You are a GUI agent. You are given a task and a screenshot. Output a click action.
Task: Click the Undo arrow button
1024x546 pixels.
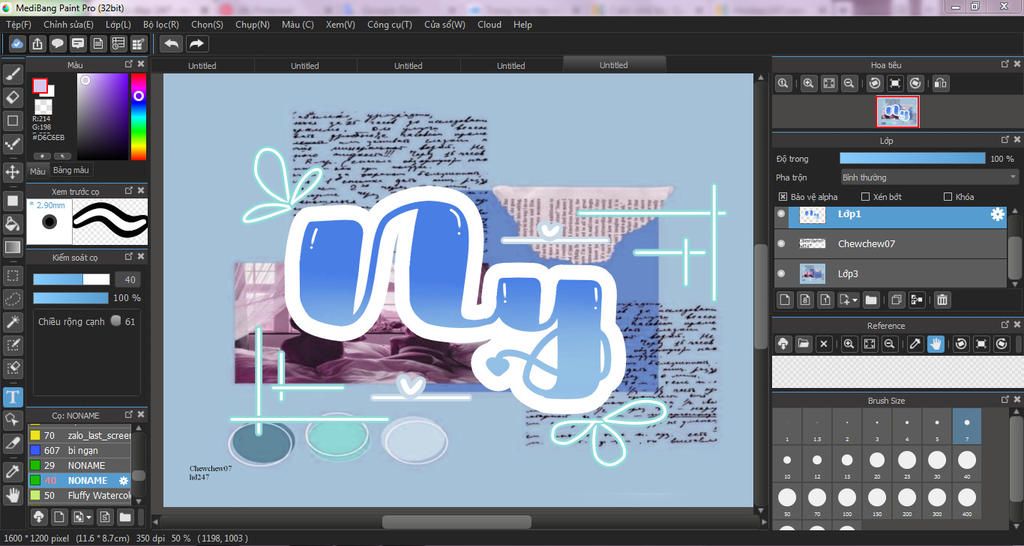(172, 44)
